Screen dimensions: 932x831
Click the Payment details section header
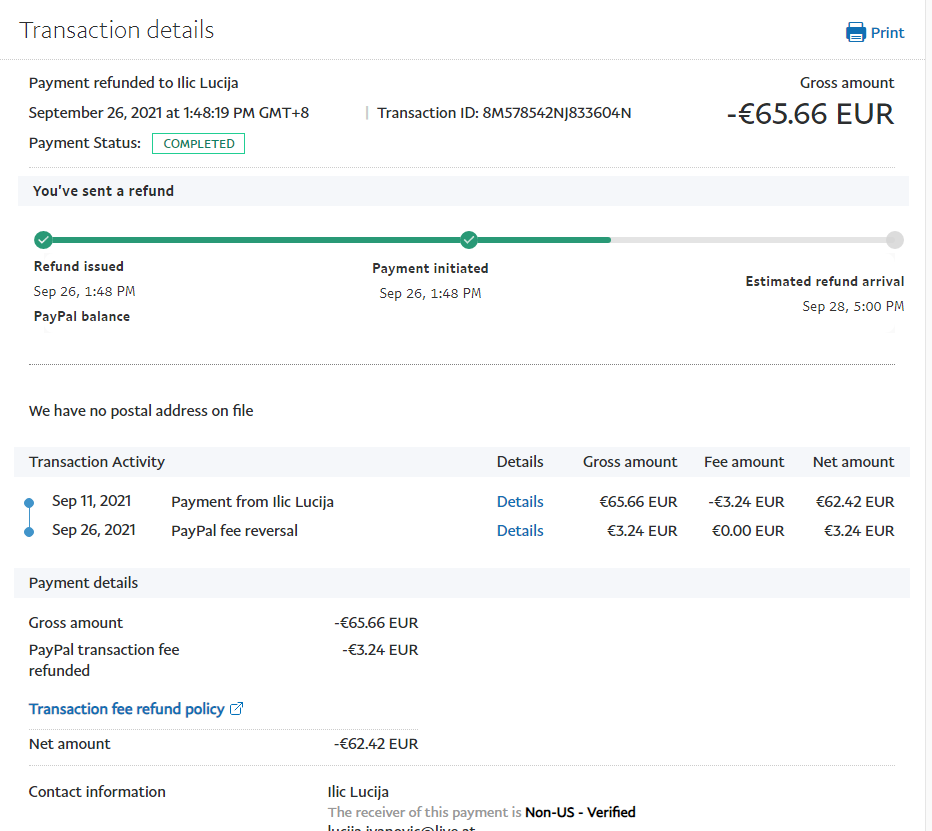(84, 583)
